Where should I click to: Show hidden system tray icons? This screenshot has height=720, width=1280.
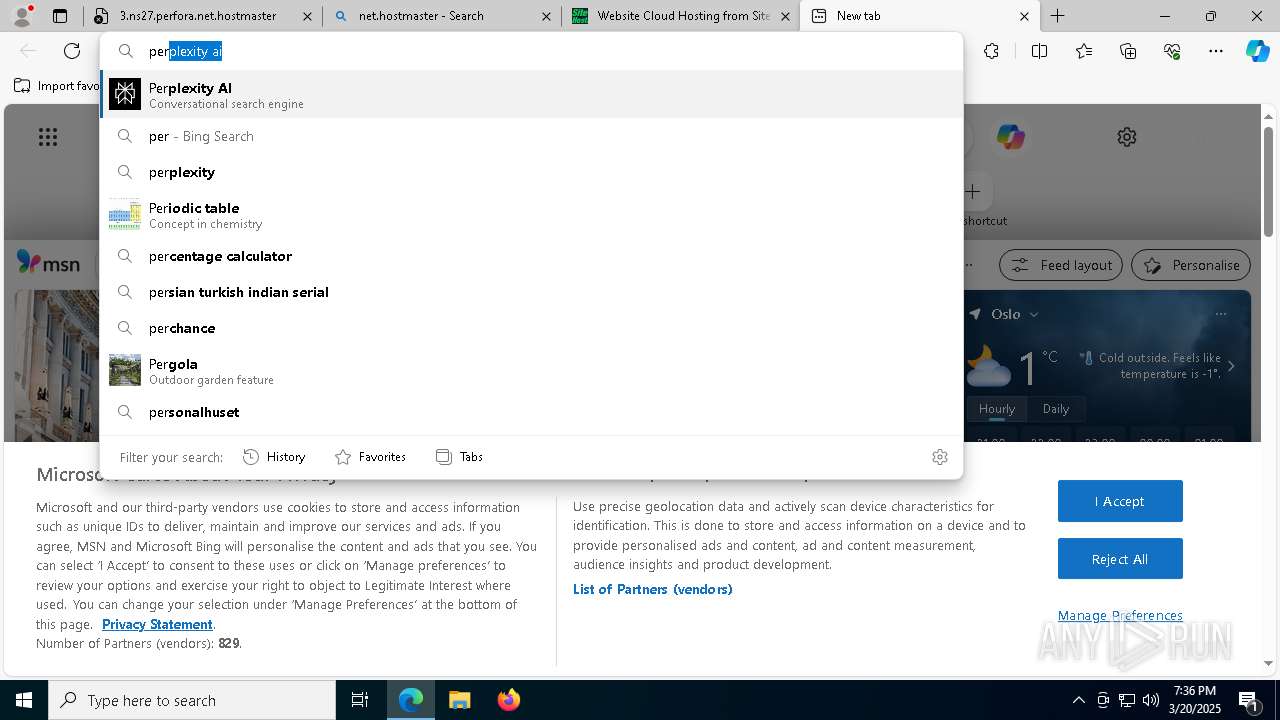pos(1078,700)
